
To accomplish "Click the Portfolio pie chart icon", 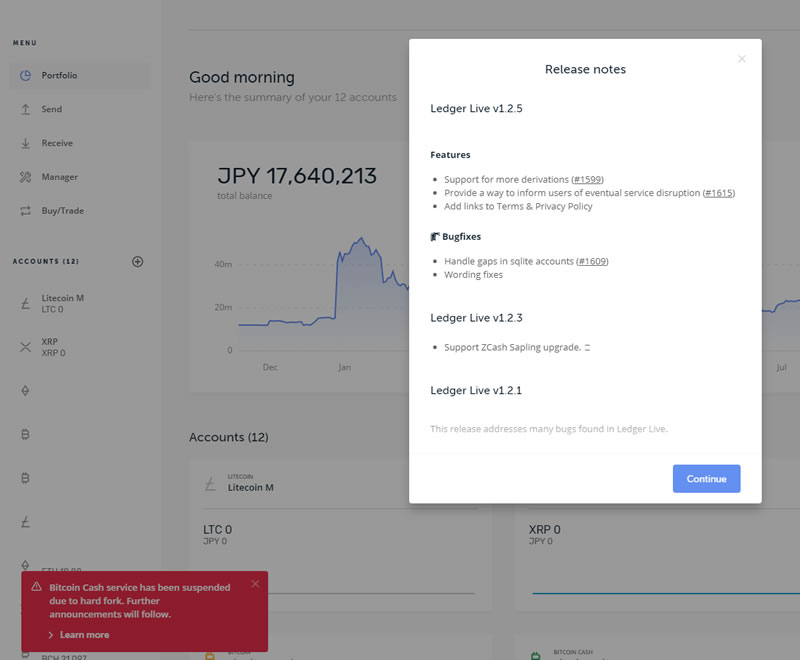I will (x=26, y=75).
